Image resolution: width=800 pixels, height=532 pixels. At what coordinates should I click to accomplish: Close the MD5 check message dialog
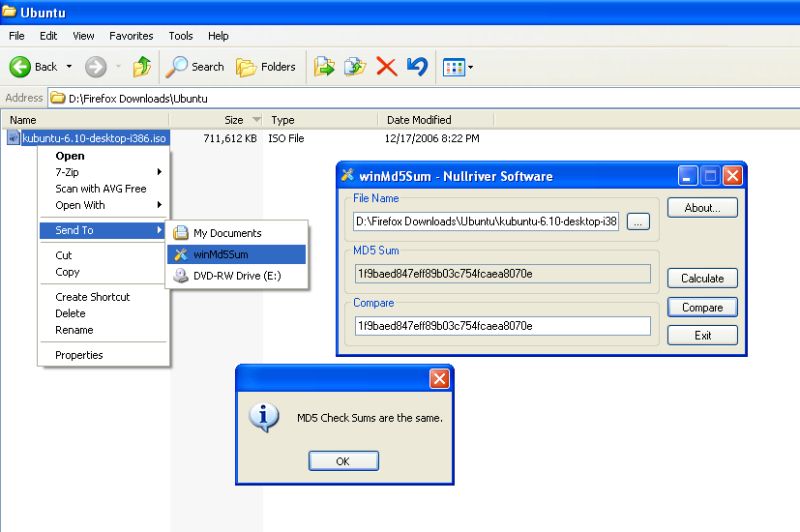[x=439, y=379]
